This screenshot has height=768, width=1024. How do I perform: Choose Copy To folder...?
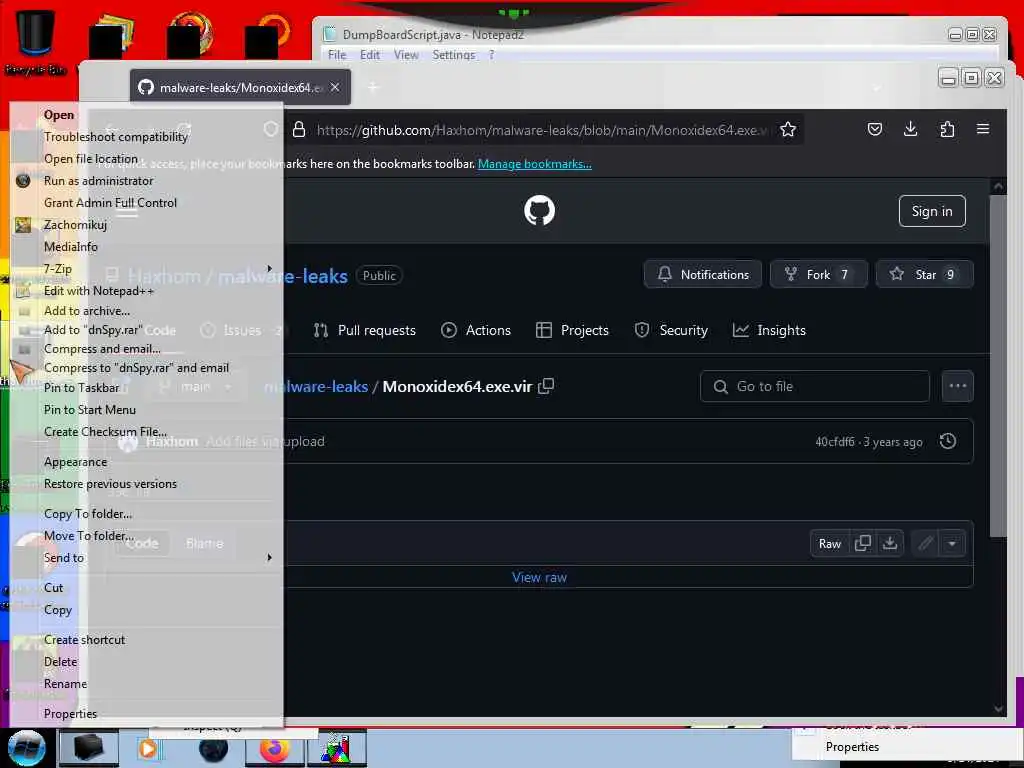pos(146,514)
